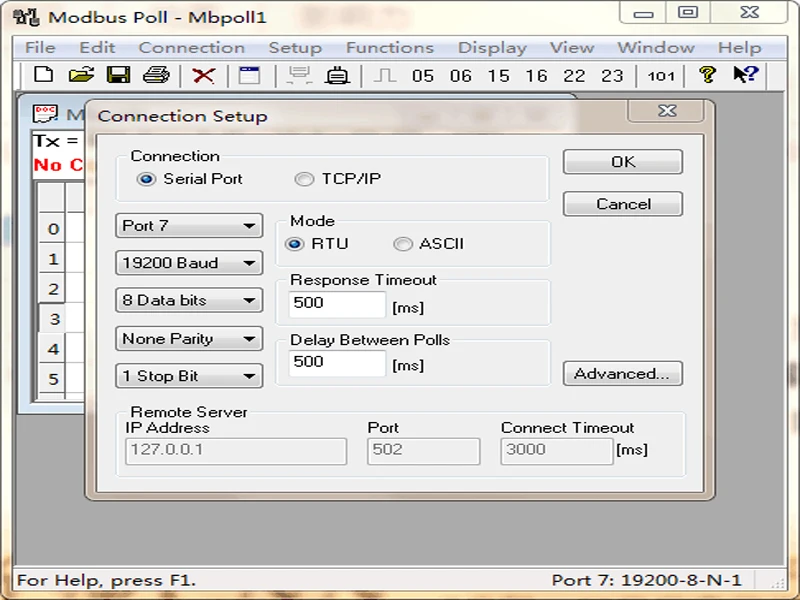Click function 06 toolbar button
800x600 pixels.
coord(460,76)
